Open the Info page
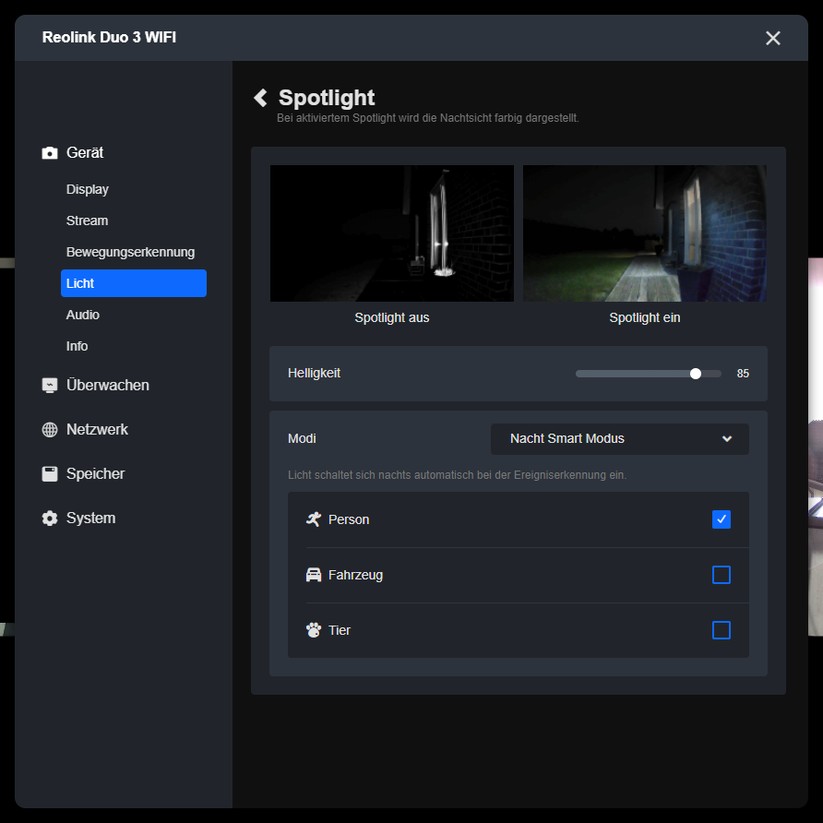Image resolution: width=823 pixels, height=823 pixels. [x=76, y=345]
